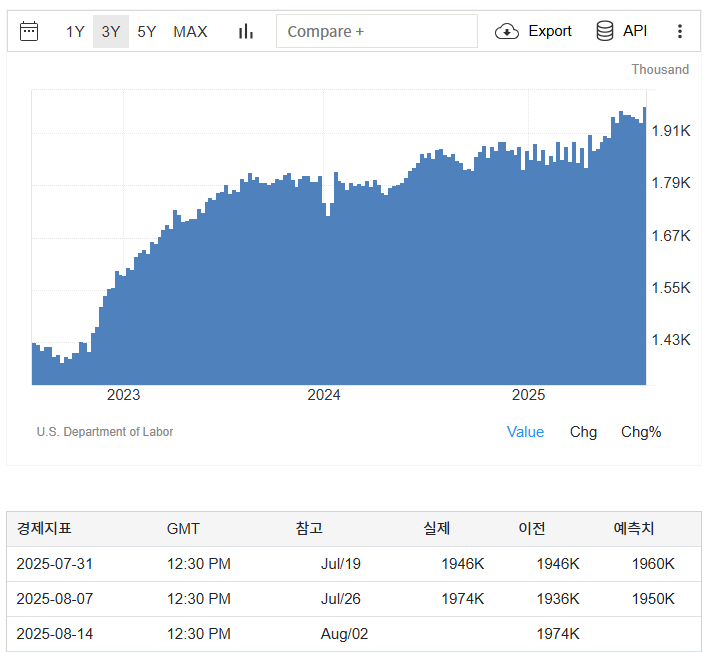Show MAX historical range
This screenshot has width=710, height=652.
click(190, 31)
